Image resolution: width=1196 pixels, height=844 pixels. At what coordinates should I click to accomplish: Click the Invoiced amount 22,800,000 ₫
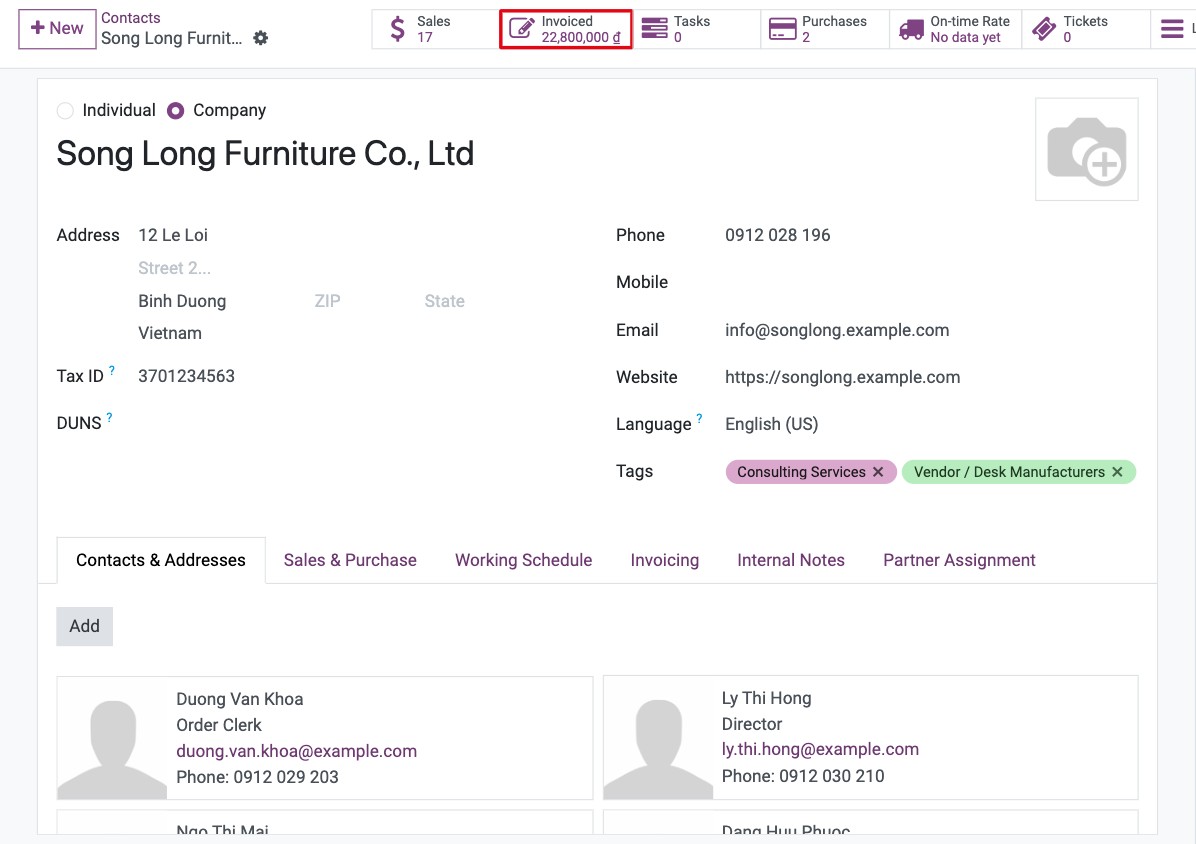581,37
